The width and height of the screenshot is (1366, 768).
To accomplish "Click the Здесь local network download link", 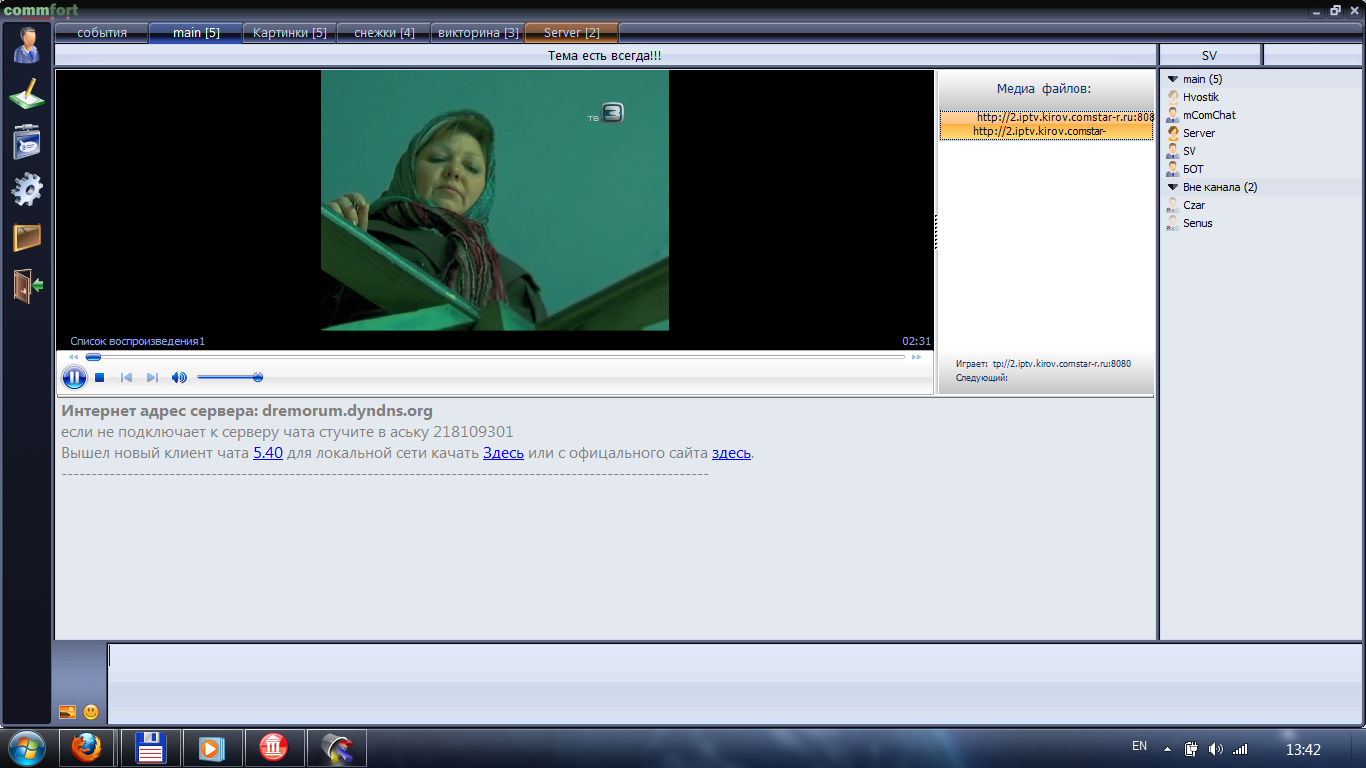I will [x=503, y=453].
